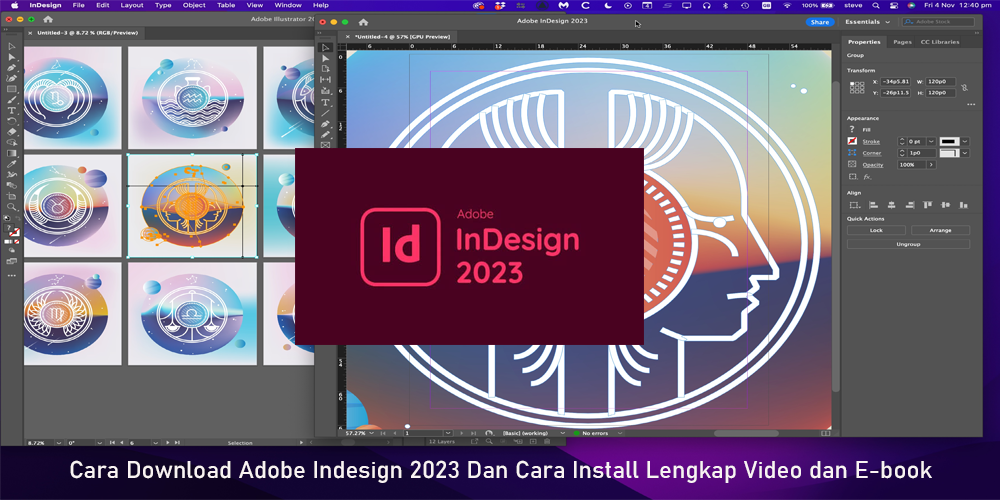This screenshot has height=500, width=1000.
Task: Expand the Opacity slider arrow
Action: point(931,165)
